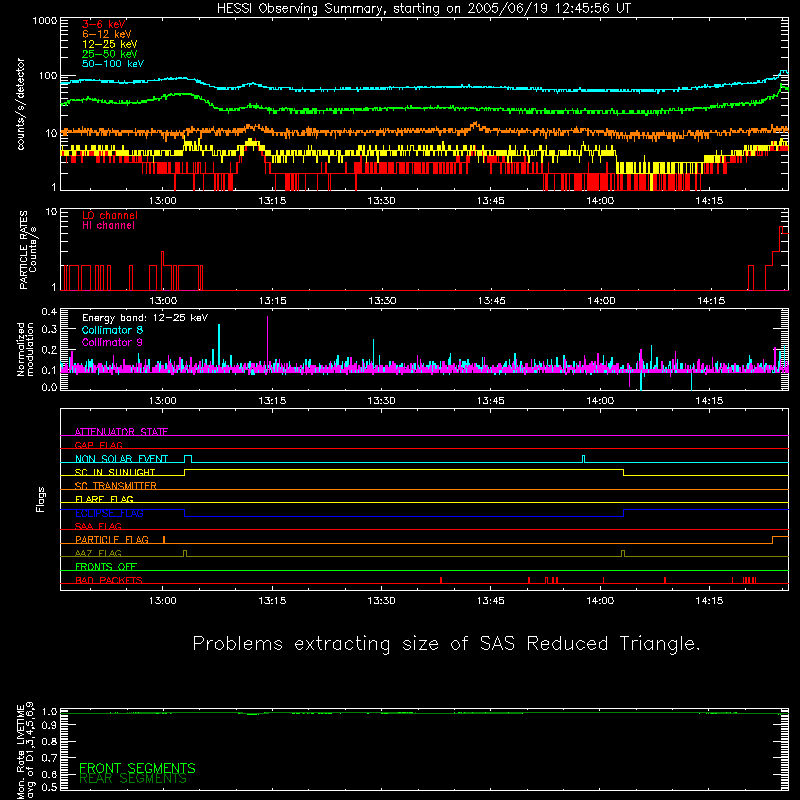The width and height of the screenshot is (800, 800).
Task: Click NON SOLAR EVENT pulse near 13:03
Action: coord(188,459)
